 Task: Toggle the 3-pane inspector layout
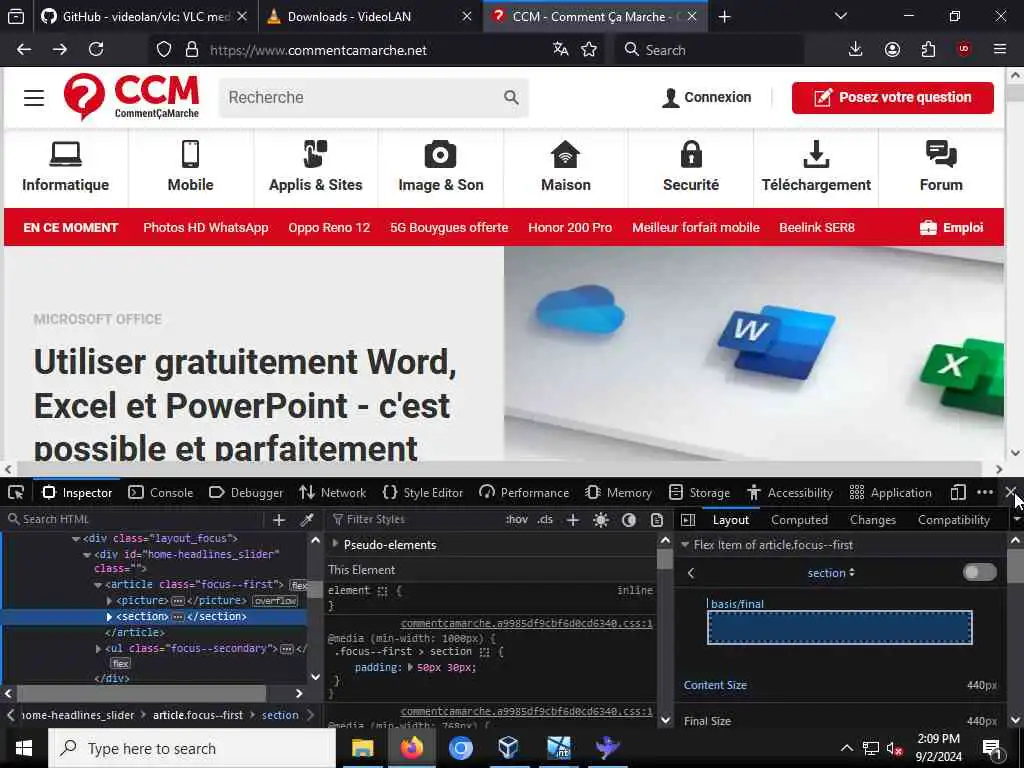pos(688,520)
